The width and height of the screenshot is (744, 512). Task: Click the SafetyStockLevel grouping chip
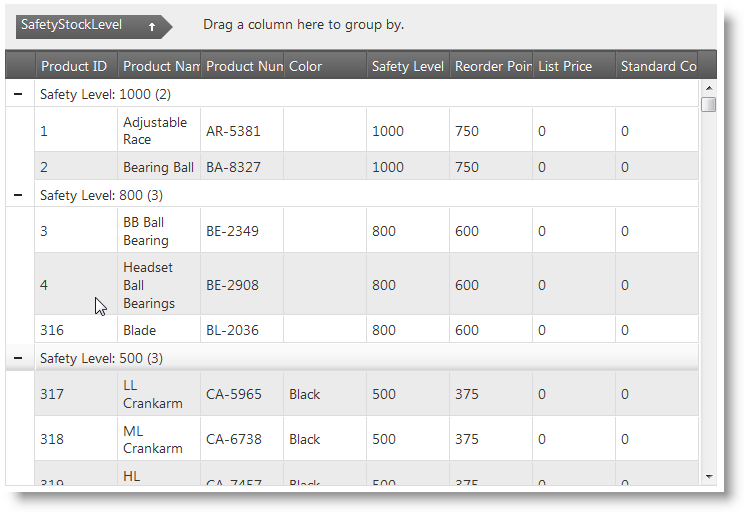(72, 26)
